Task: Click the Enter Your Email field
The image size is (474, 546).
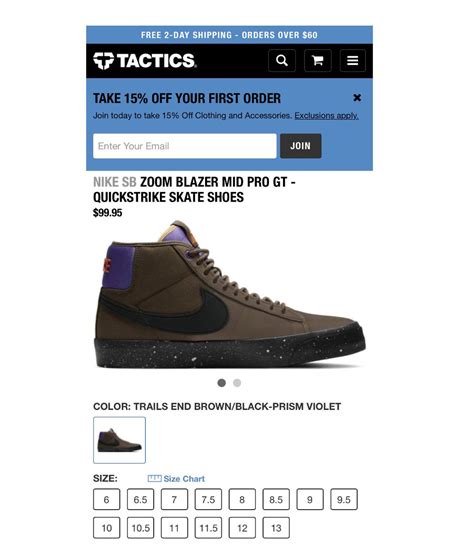Action: click(185, 146)
